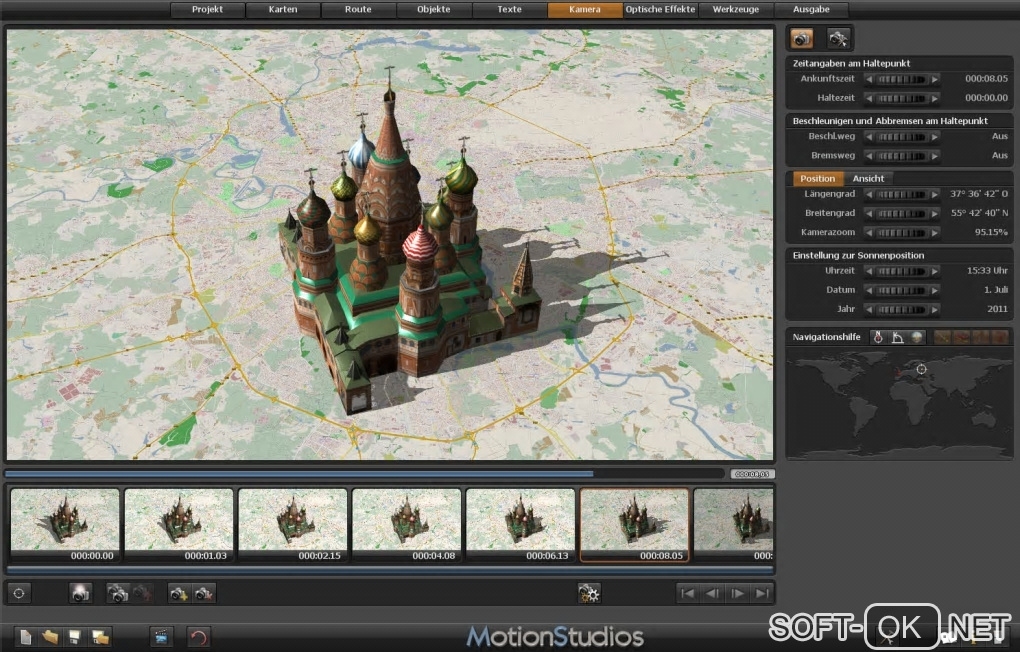Select the orange camera mode icon in side panel

(802, 39)
